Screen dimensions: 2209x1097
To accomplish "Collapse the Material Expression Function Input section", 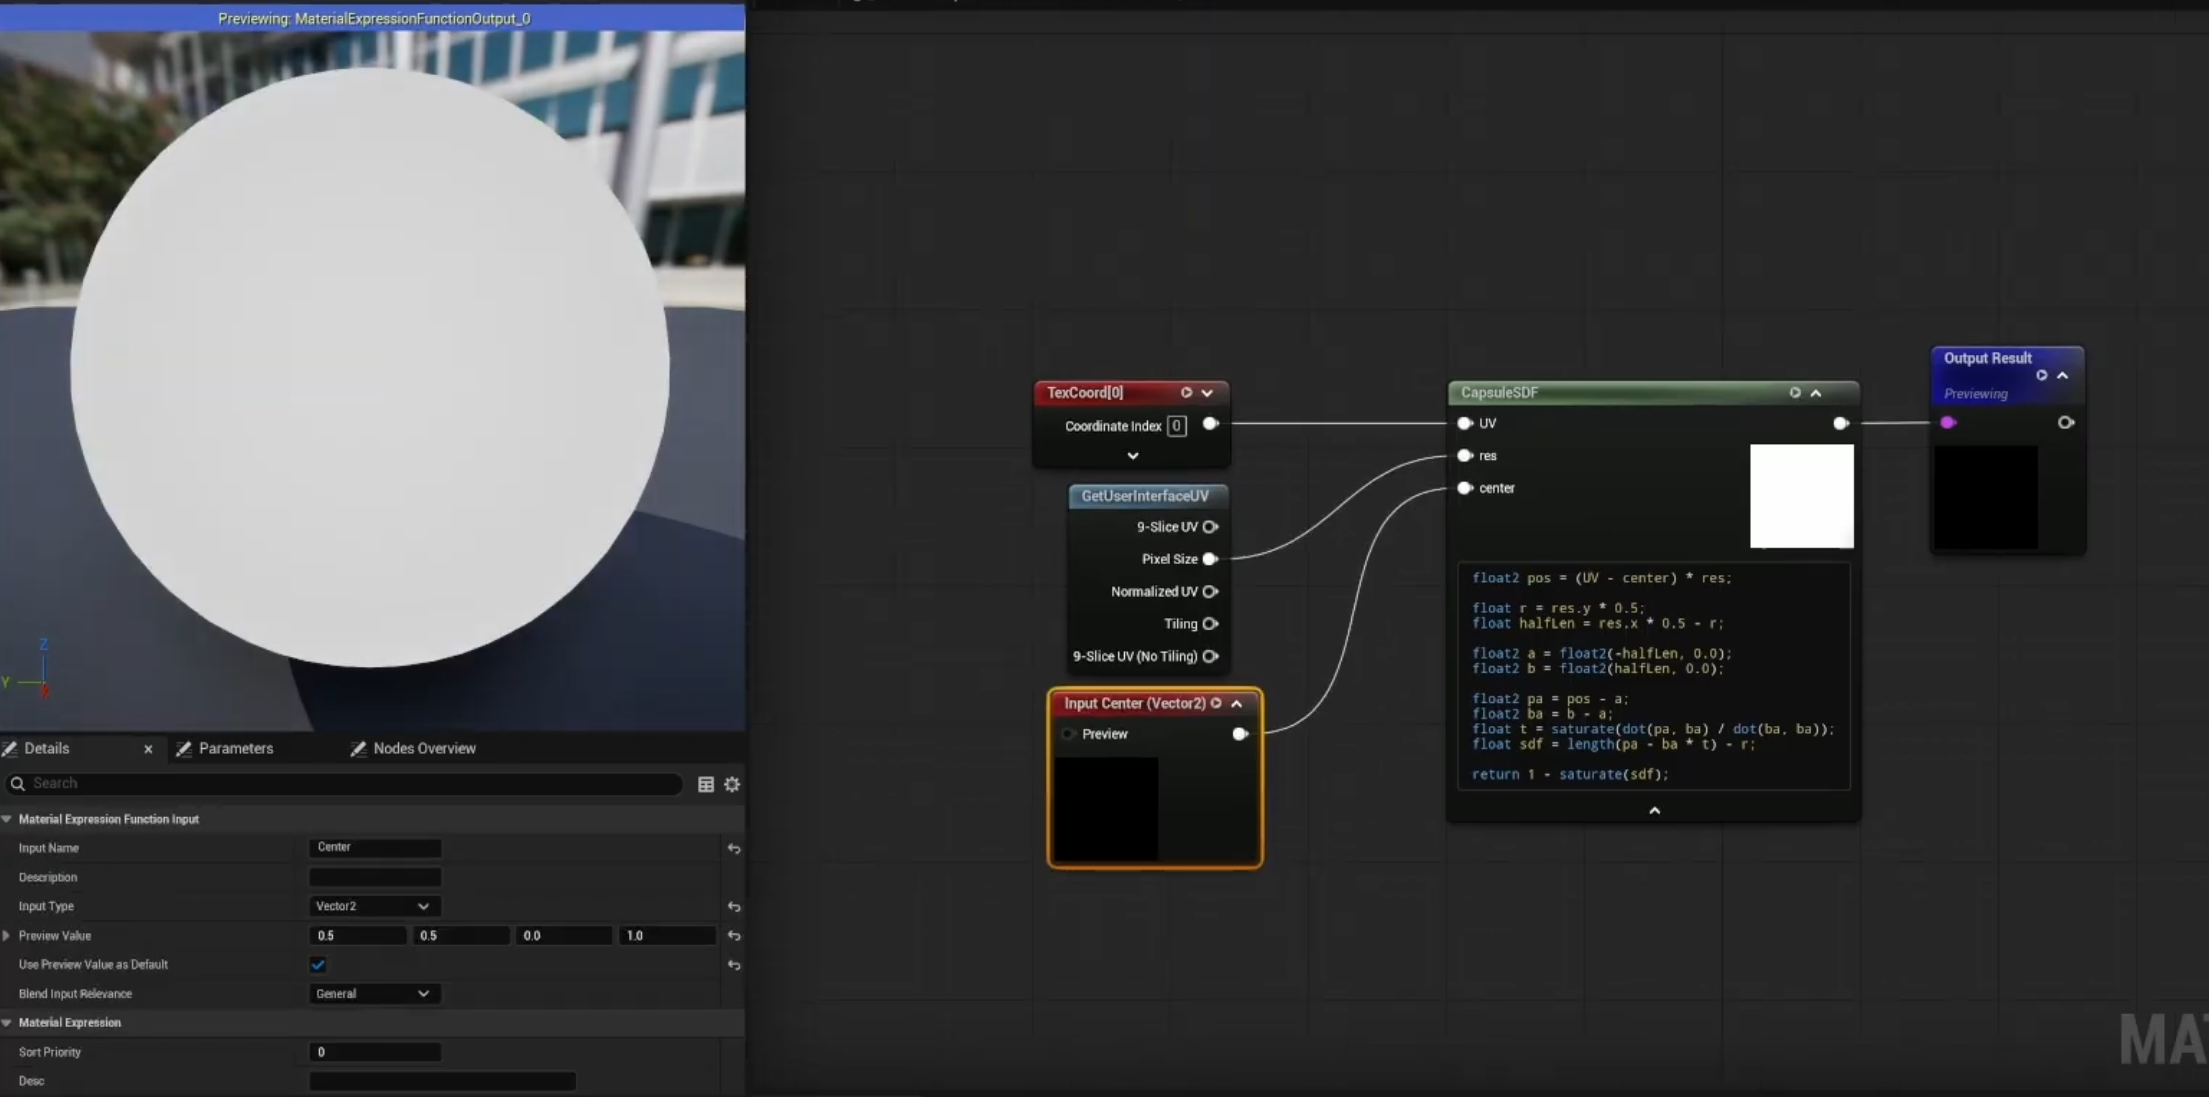I will coord(7,819).
